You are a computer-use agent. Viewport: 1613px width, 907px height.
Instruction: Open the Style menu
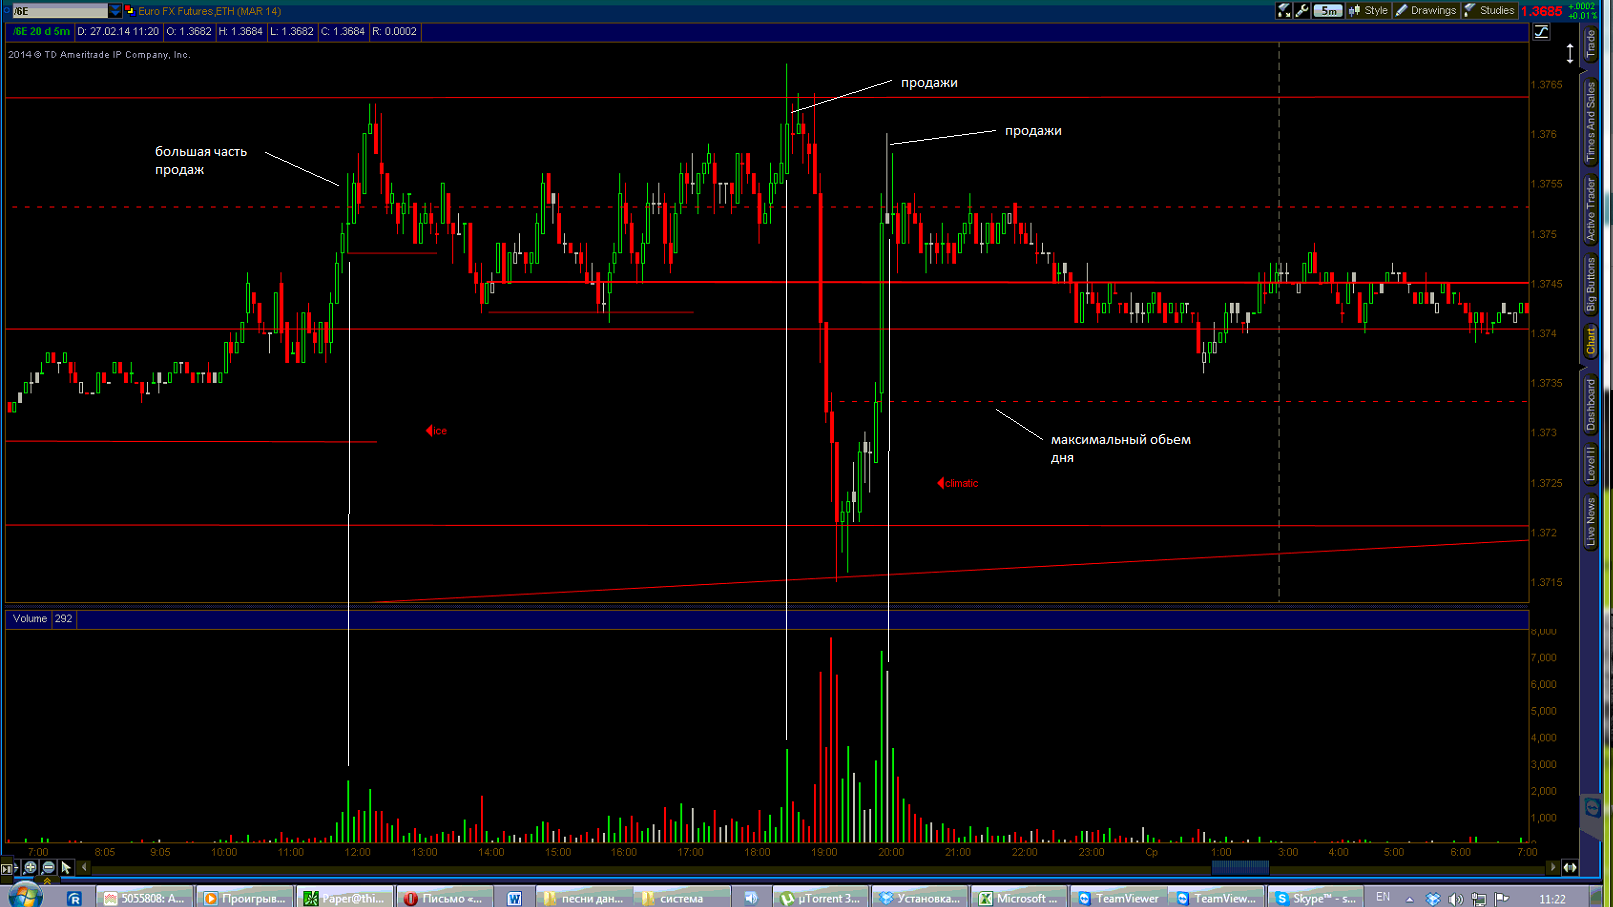(x=1368, y=10)
